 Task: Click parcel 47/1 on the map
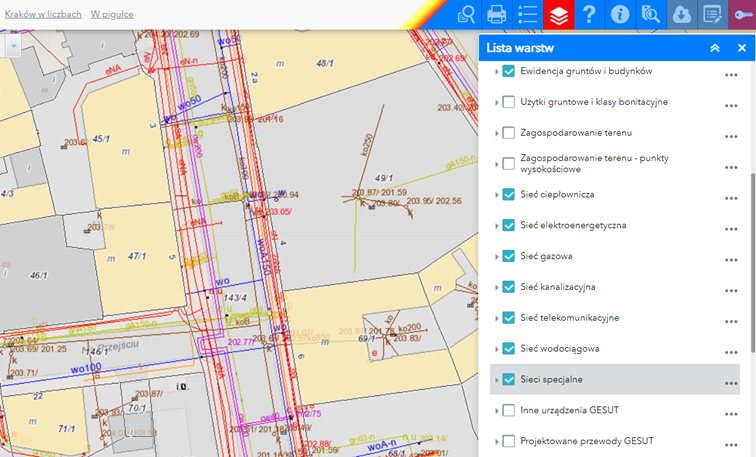tap(137, 256)
